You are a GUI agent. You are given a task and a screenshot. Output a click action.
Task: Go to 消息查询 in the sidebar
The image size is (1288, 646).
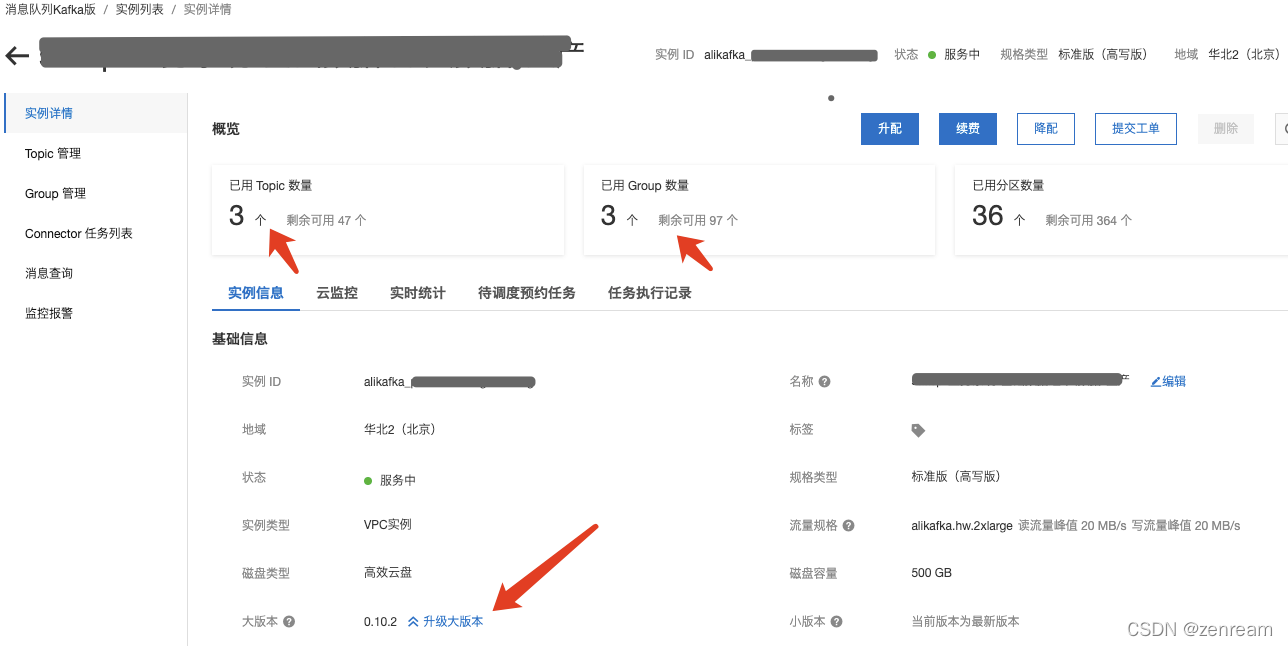tap(49, 272)
